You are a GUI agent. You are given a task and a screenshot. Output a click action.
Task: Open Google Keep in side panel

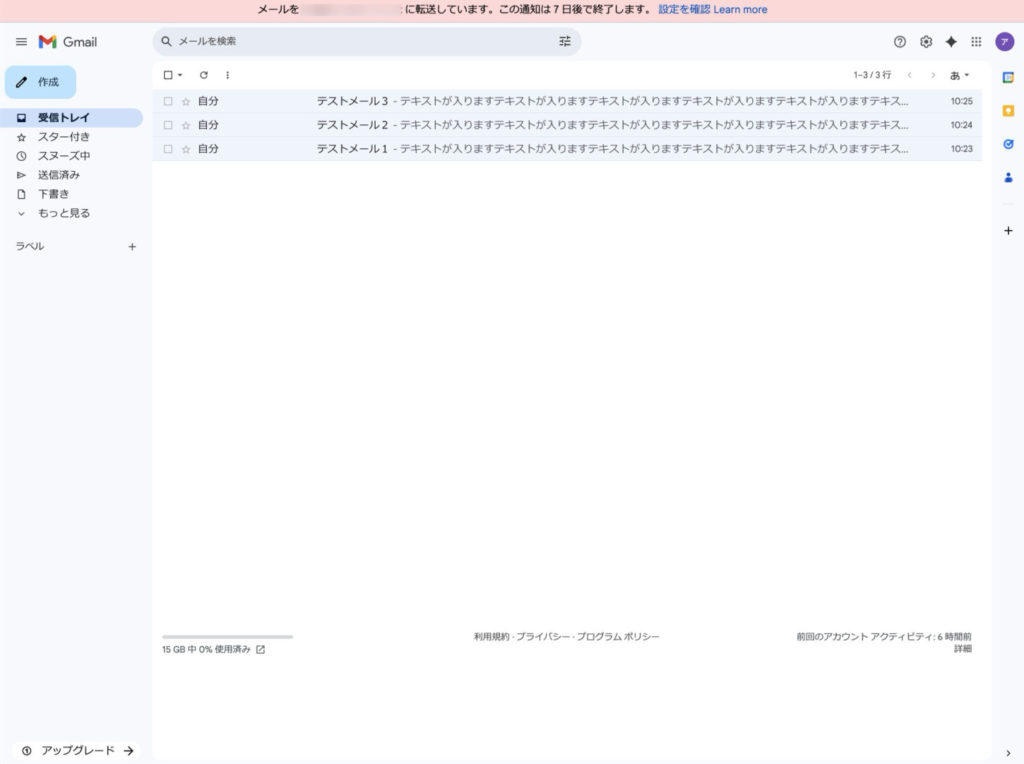1008,111
